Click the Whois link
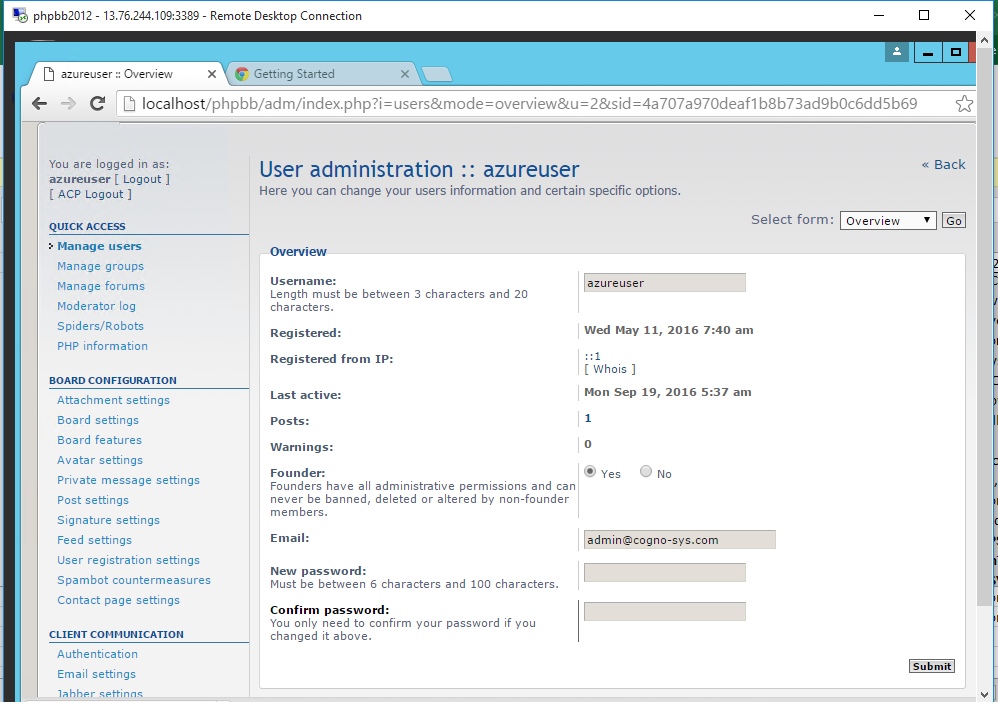This screenshot has width=998, height=702. click(610, 369)
